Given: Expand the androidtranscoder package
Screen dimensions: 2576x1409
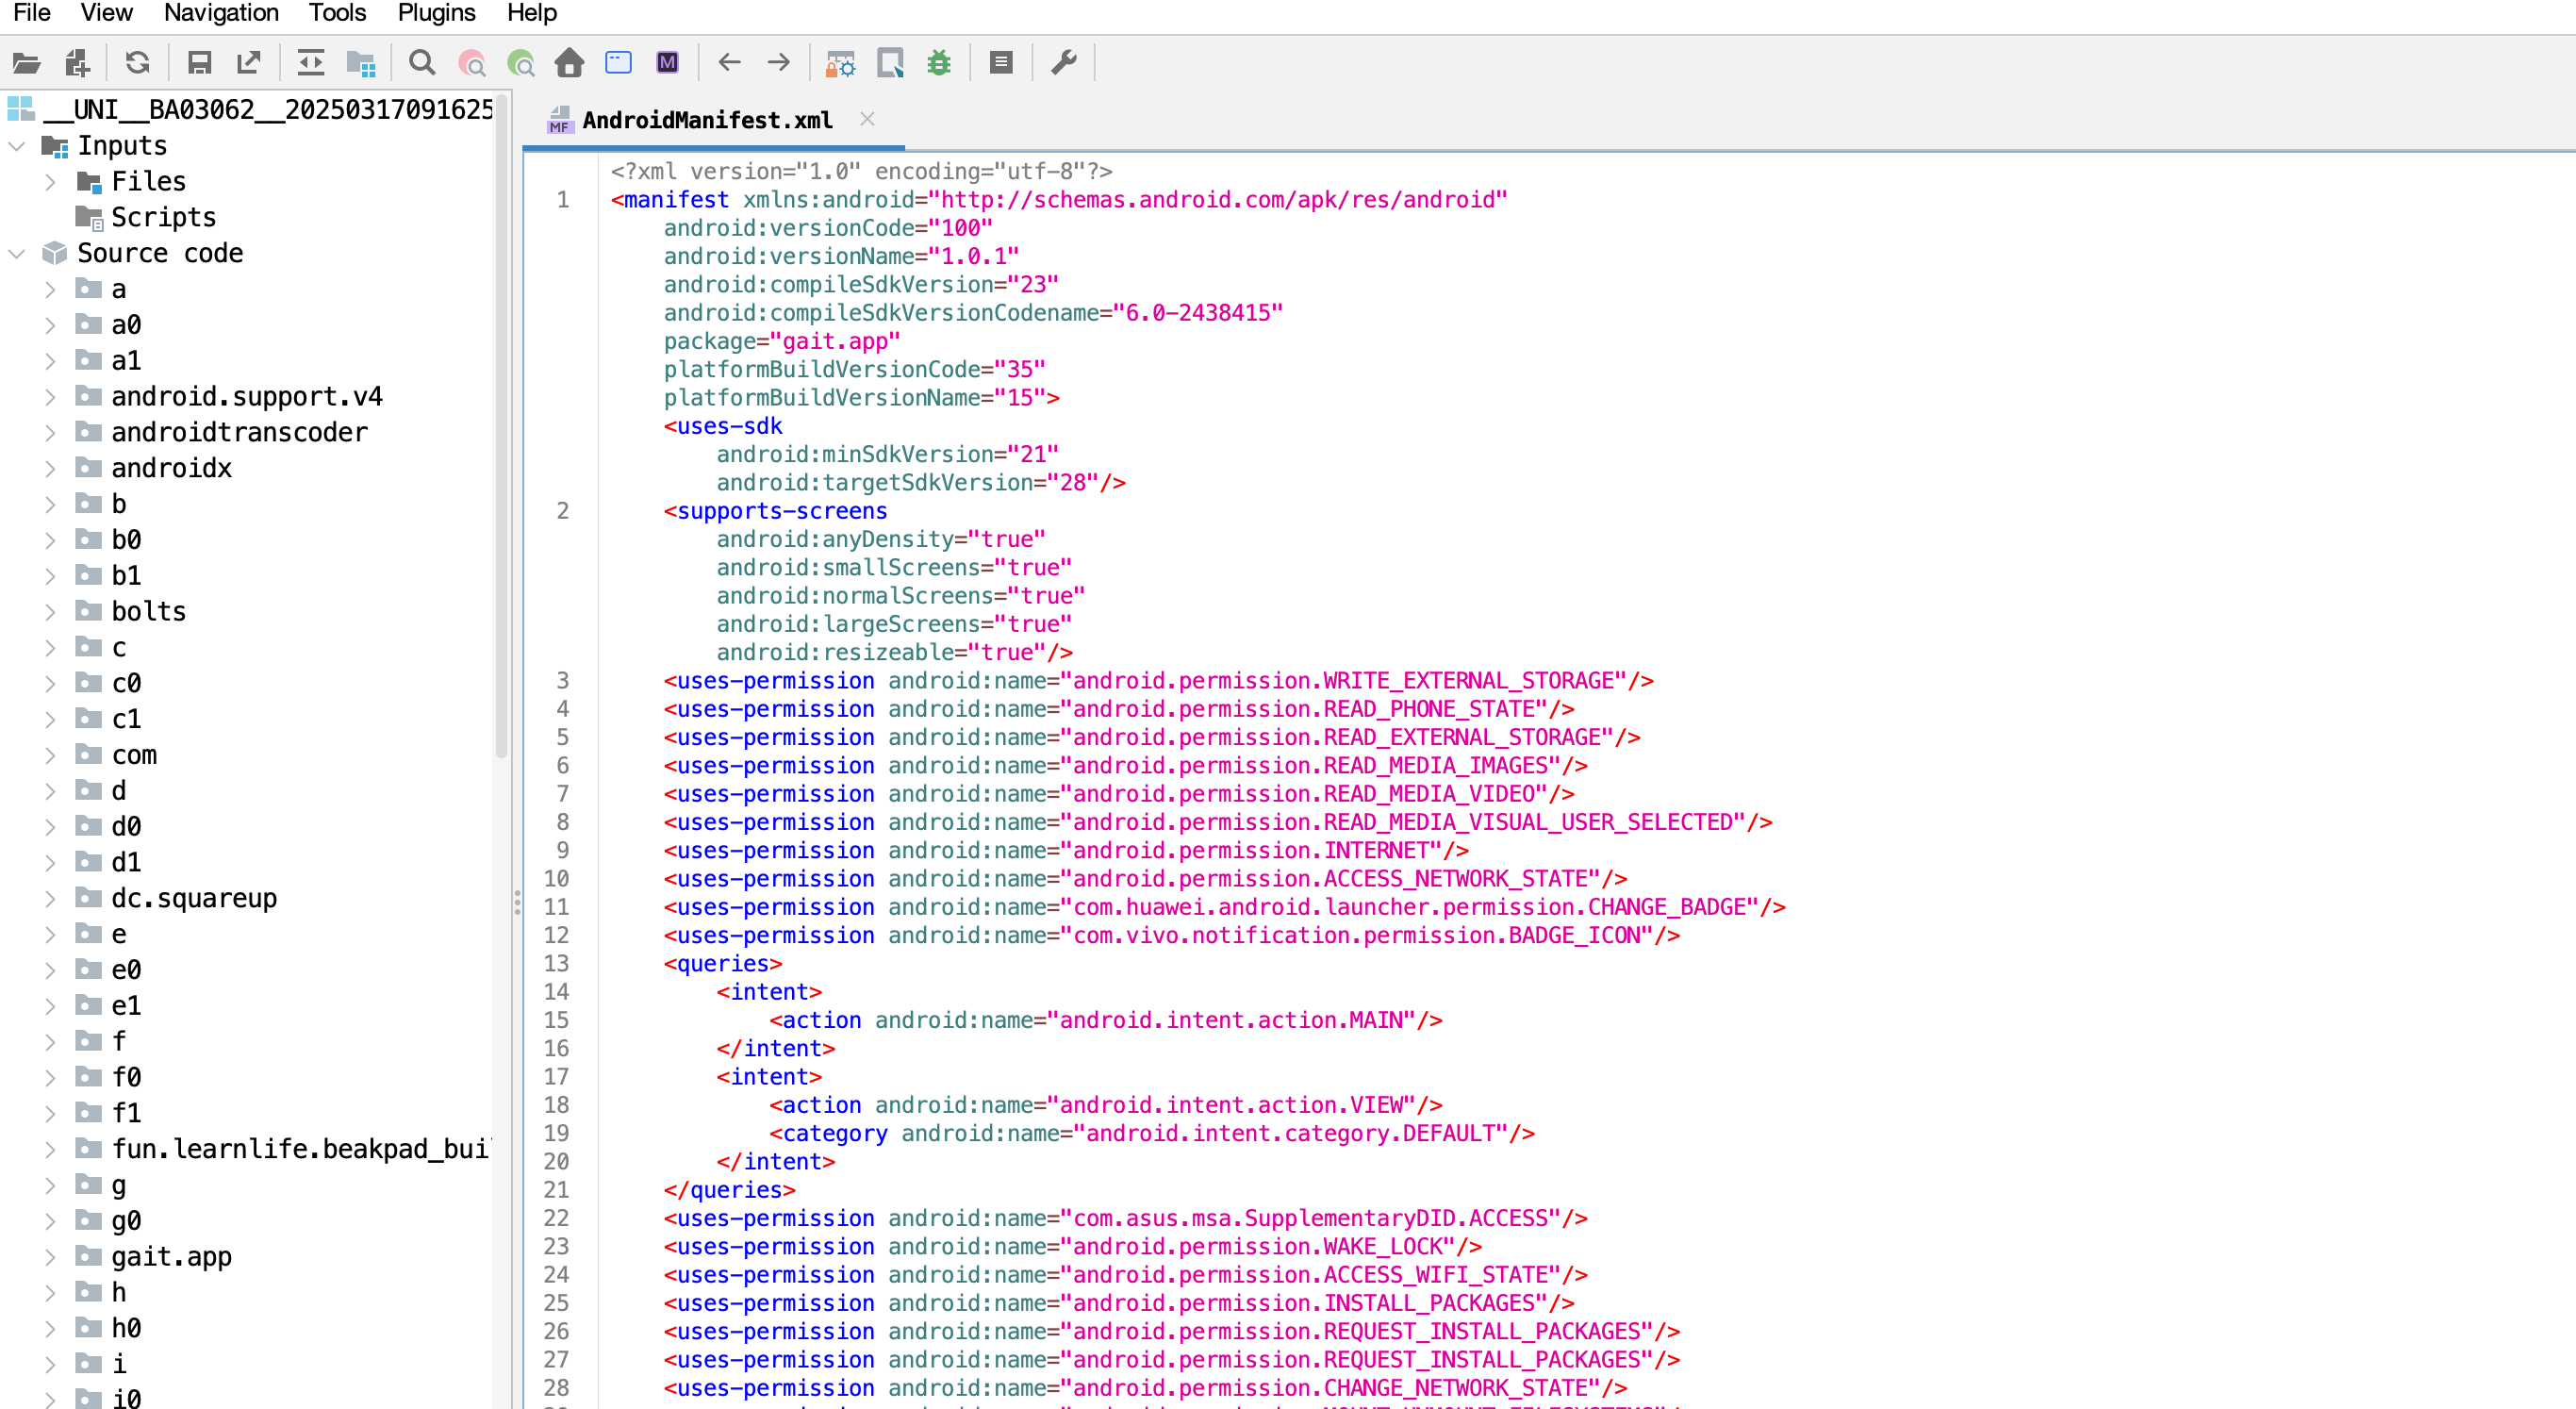Looking at the screenshot, I should coord(50,433).
